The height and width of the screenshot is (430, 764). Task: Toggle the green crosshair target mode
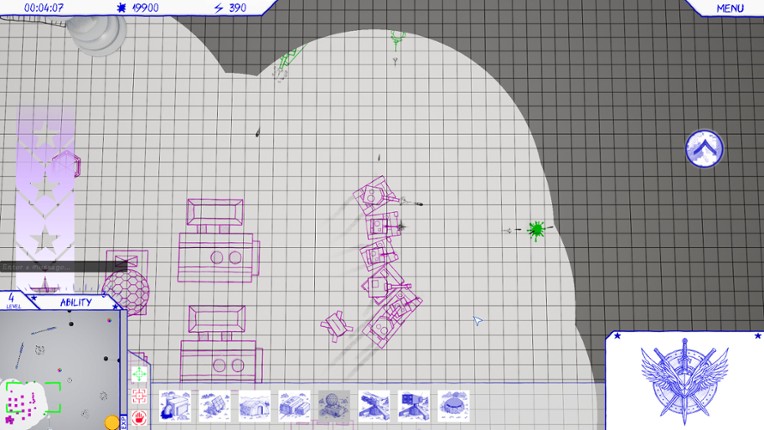(x=140, y=374)
